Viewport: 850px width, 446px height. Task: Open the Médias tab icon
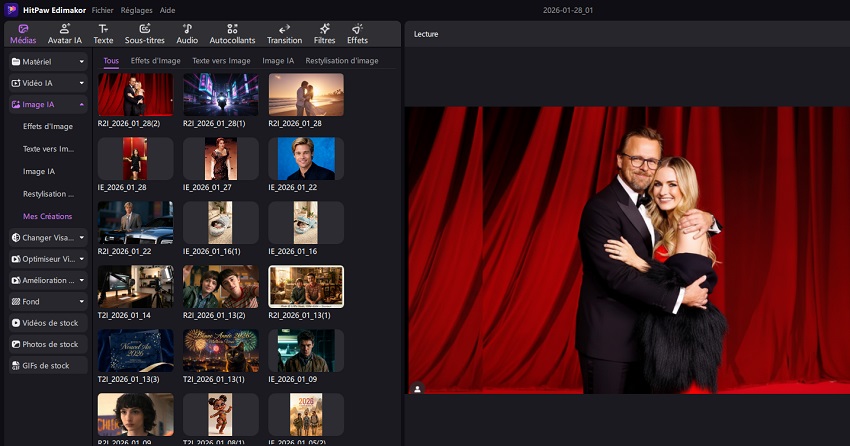coord(23,29)
